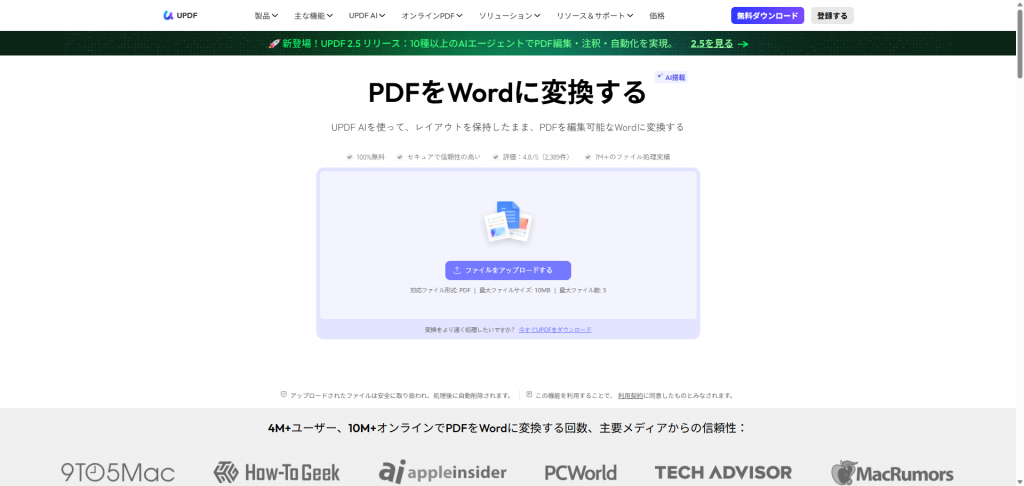
Task: Click the PCWorld logo
Action: (x=581, y=472)
